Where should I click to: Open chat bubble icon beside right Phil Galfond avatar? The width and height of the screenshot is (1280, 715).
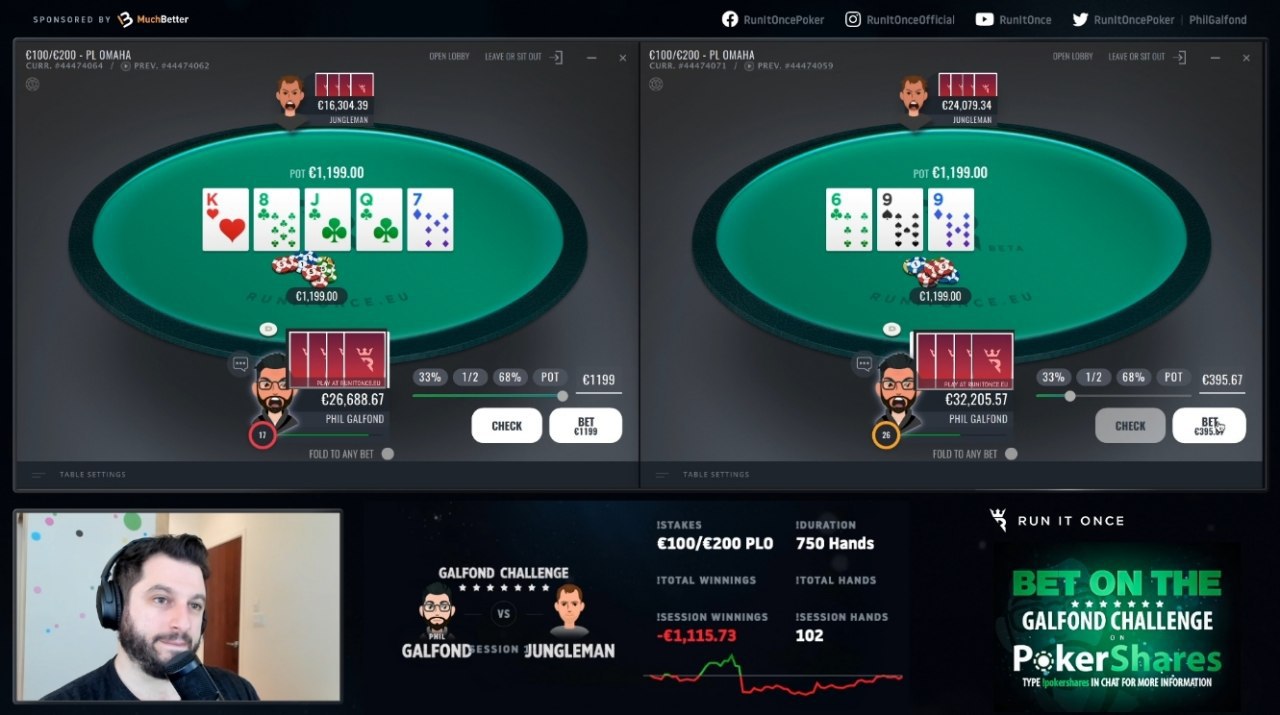(x=863, y=364)
